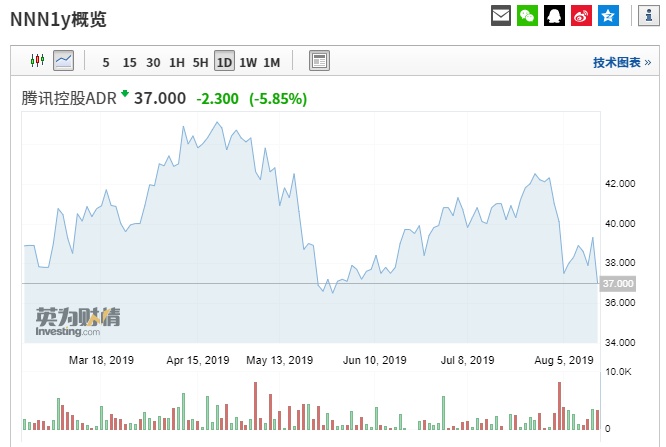
Task: Select the 1M interval
Action: (x=272, y=63)
